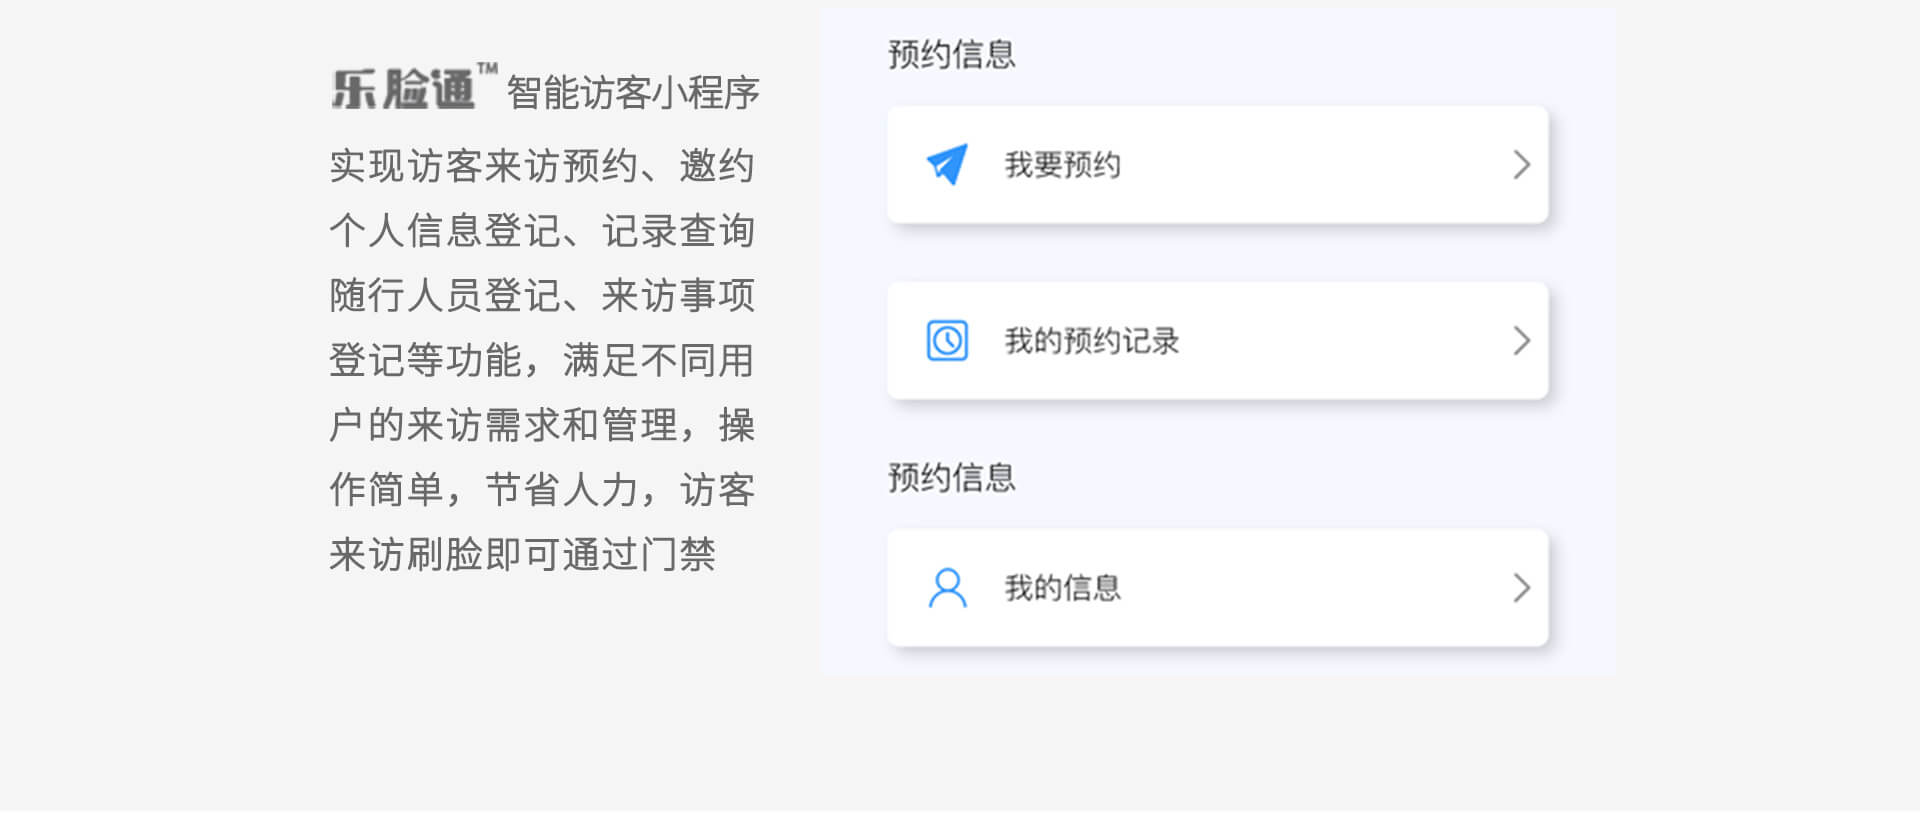Expand the 我的预约记录 row via its chevron
Viewport: 1920px width, 813px height.
point(1523,340)
